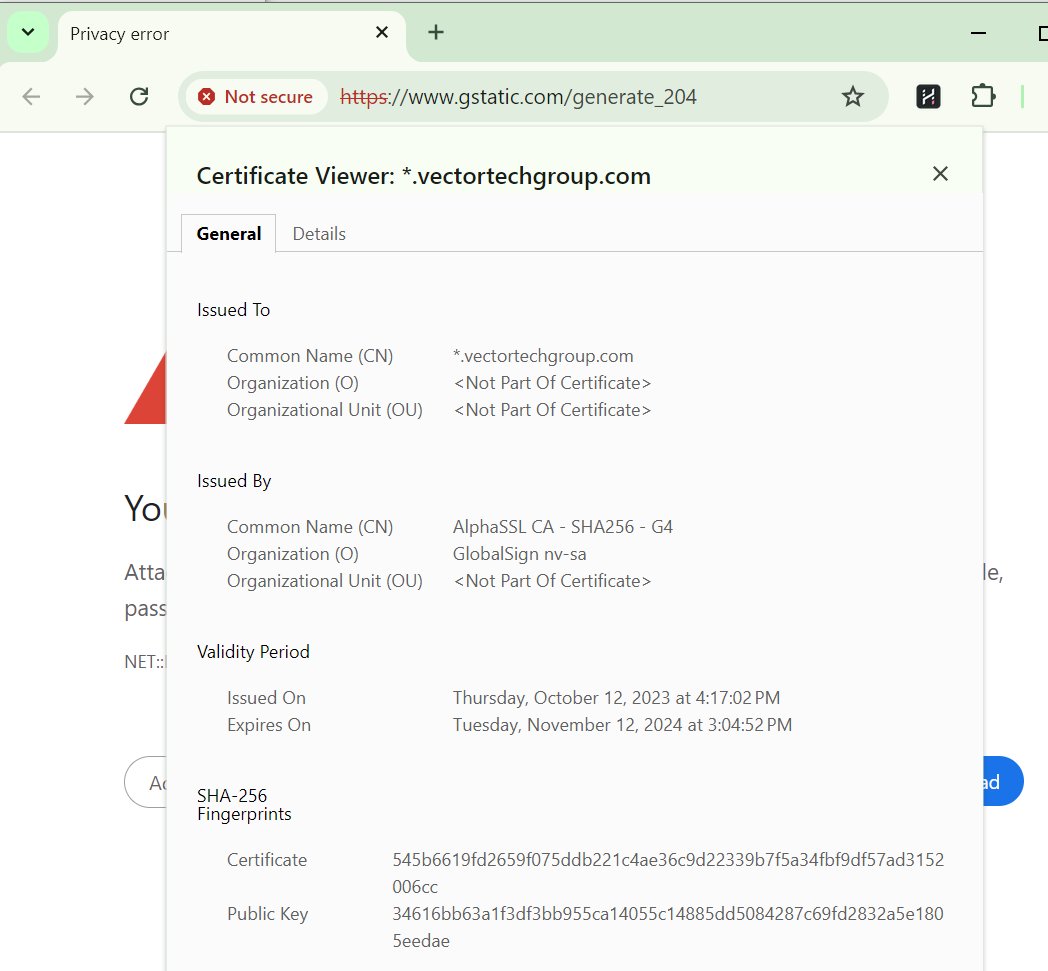Click the Certificate Viewer title text
1048x971 pixels.
pyautogui.click(x=424, y=176)
